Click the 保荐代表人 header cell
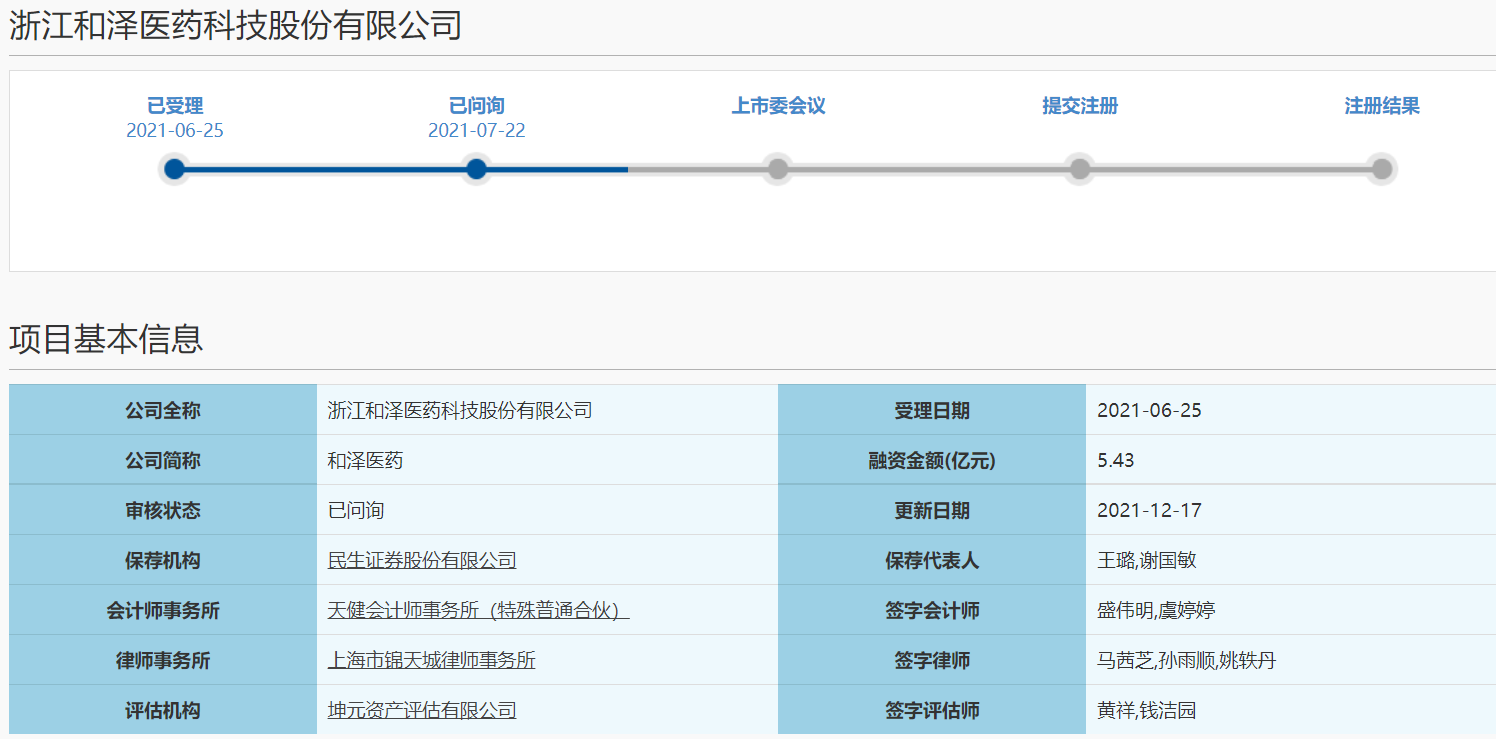This screenshot has height=739, width=1496. coord(932,560)
